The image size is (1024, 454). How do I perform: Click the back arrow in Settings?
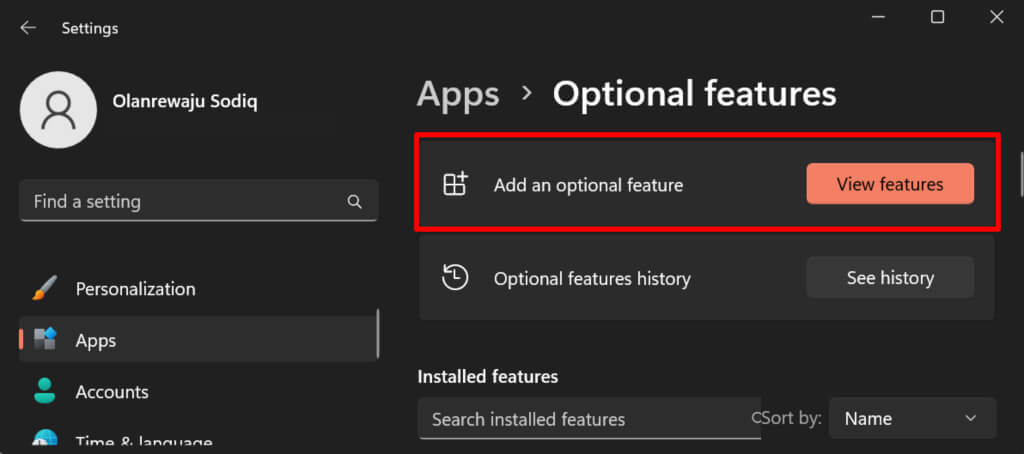pyautogui.click(x=28, y=28)
